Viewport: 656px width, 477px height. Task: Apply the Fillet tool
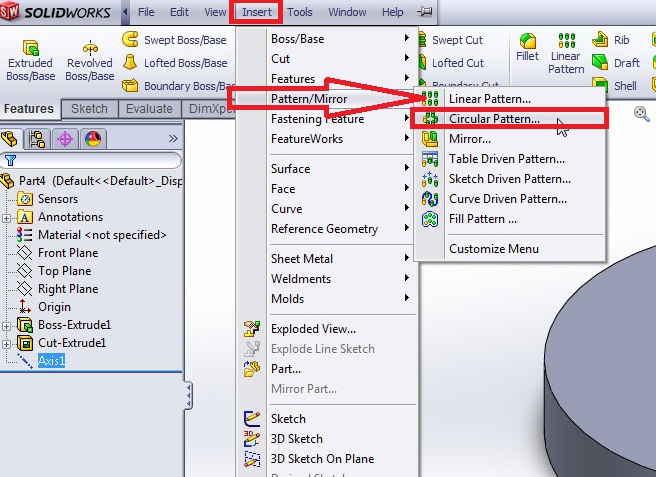[528, 47]
